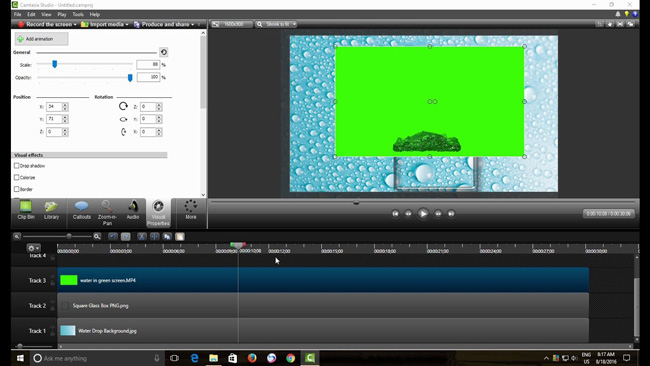650x366 pixels.
Task: Click the timeline Undo icon
Action: (x=113, y=236)
